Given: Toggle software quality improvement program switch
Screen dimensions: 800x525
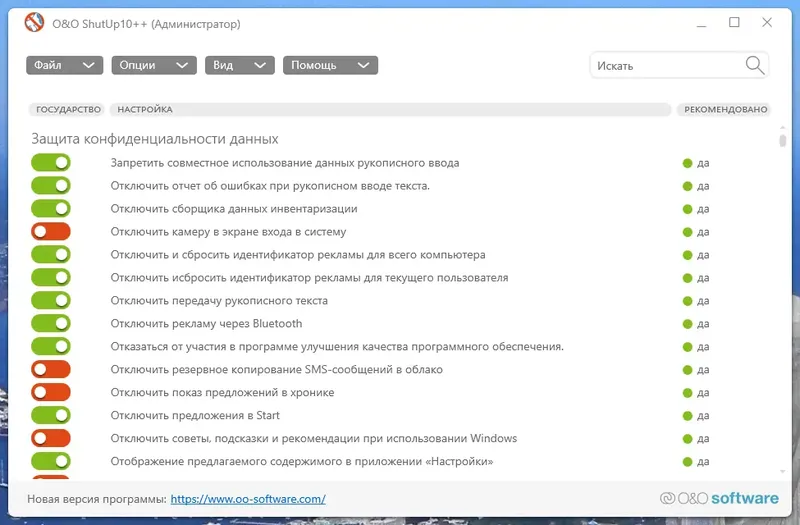Looking at the screenshot, I should click(51, 346).
